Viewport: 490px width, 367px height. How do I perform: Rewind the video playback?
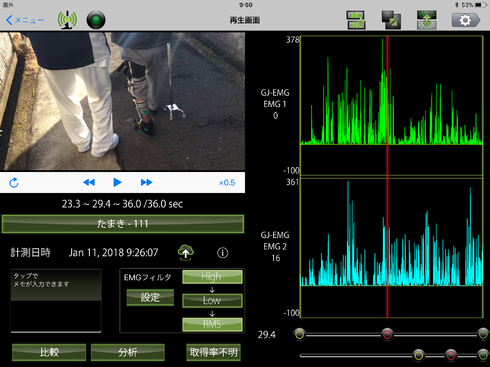(x=89, y=182)
